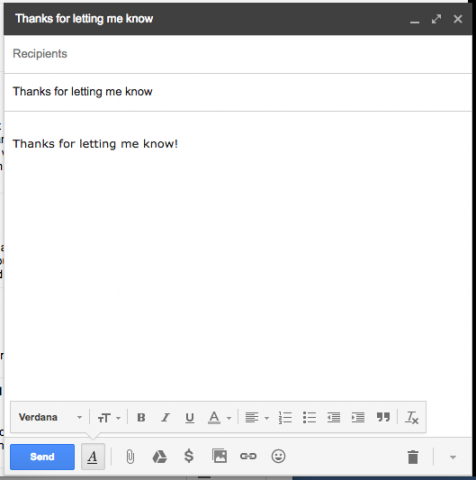This screenshot has width=476, height=480.
Task: Insert a photo using the image icon
Action: pos(219,456)
